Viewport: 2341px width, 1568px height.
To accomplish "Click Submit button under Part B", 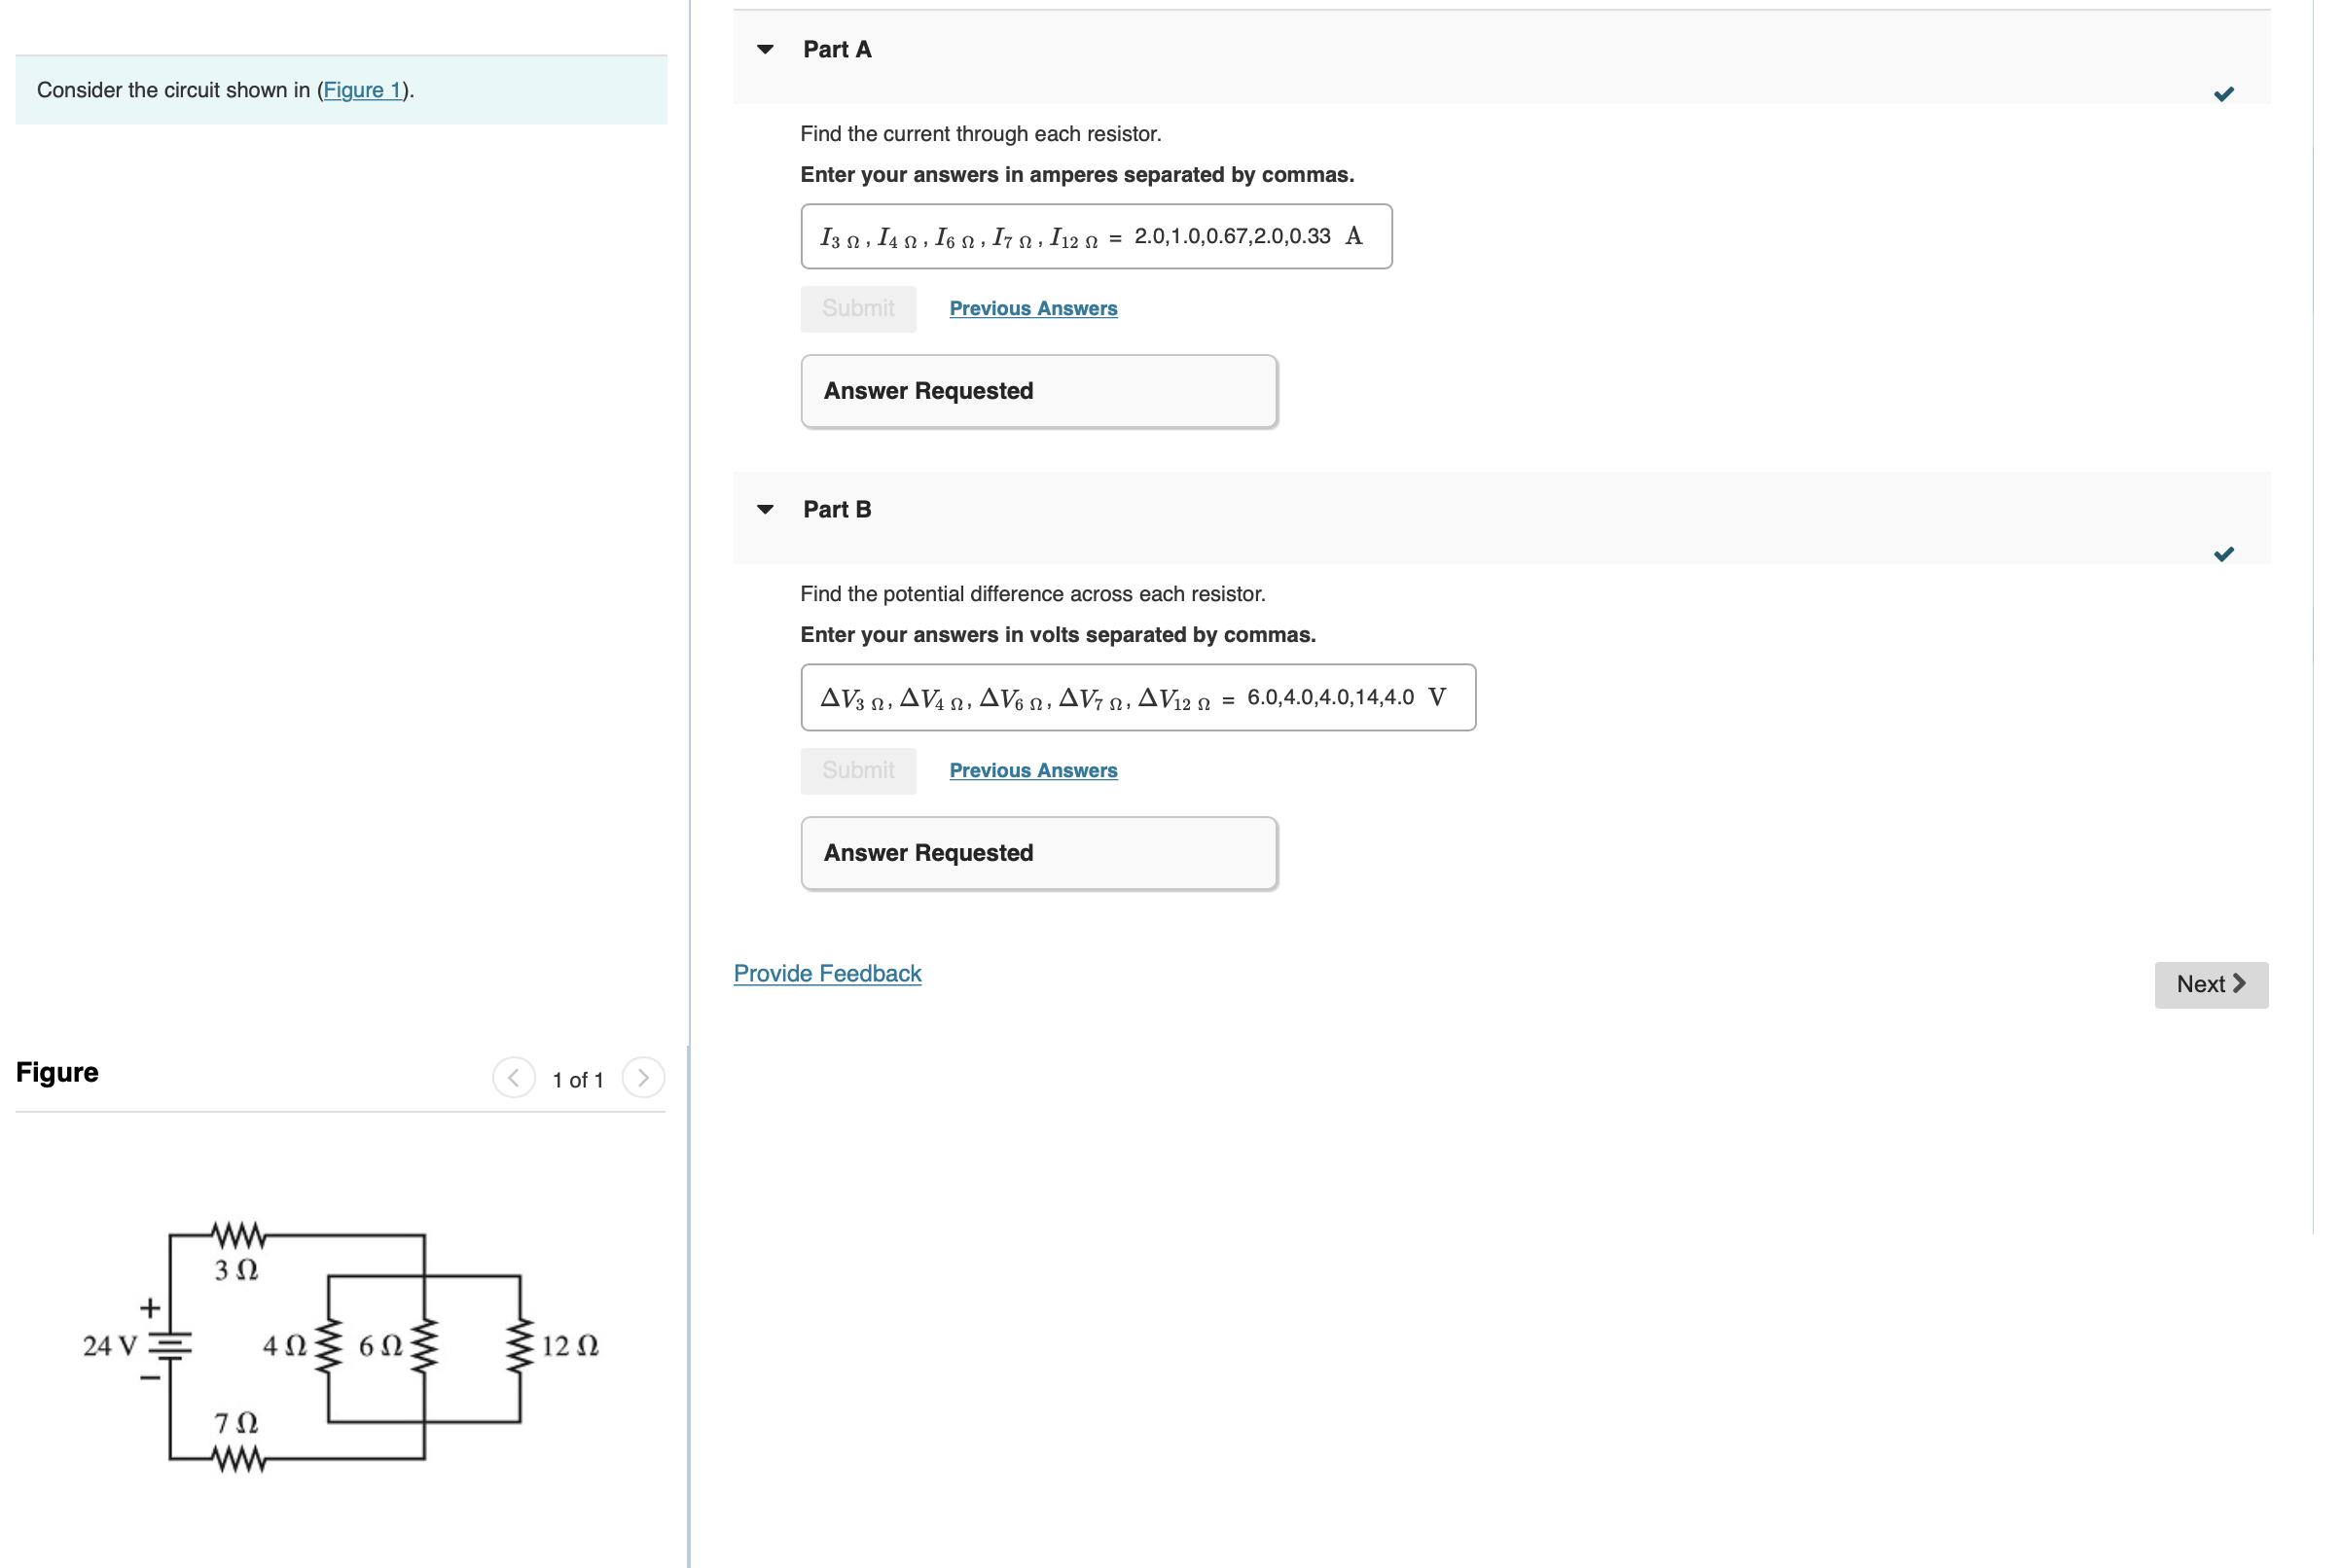I will coord(857,770).
